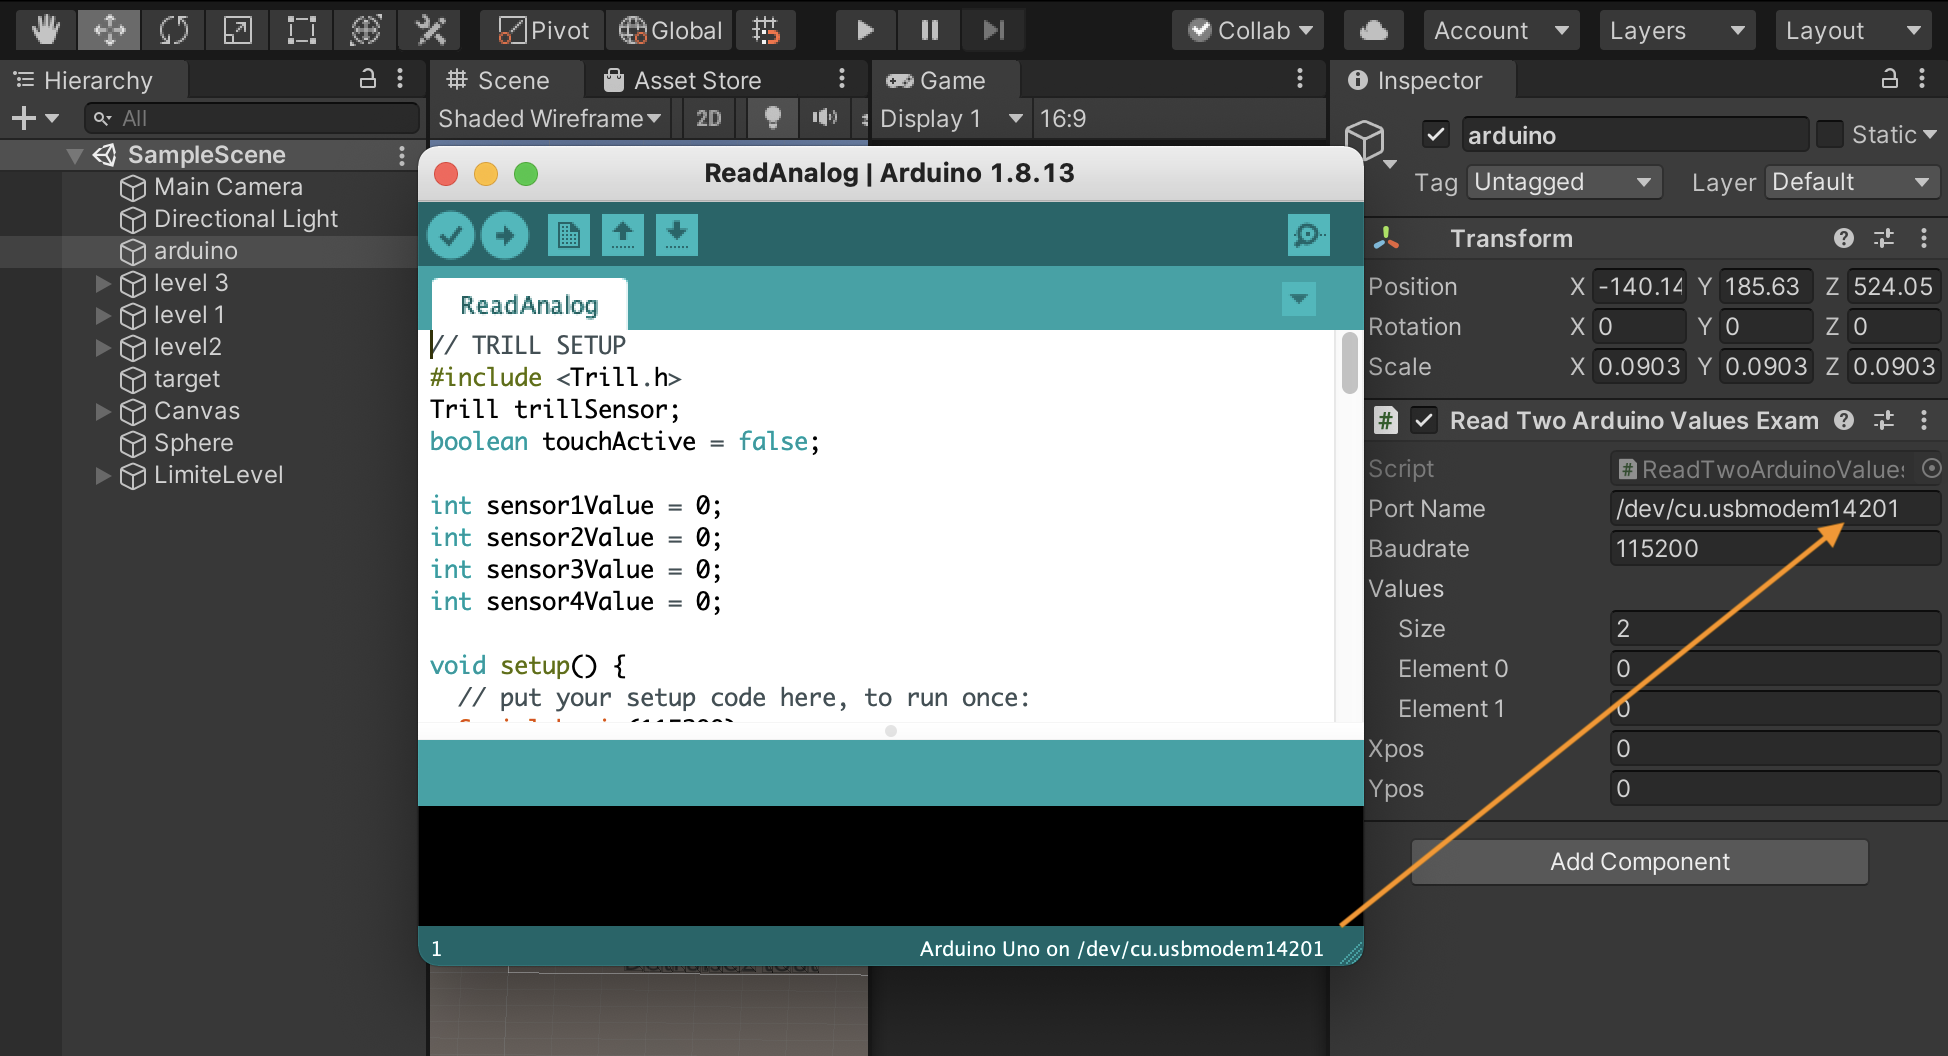
Task: Expand the Canvas object
Action: [x=102, y=411]
